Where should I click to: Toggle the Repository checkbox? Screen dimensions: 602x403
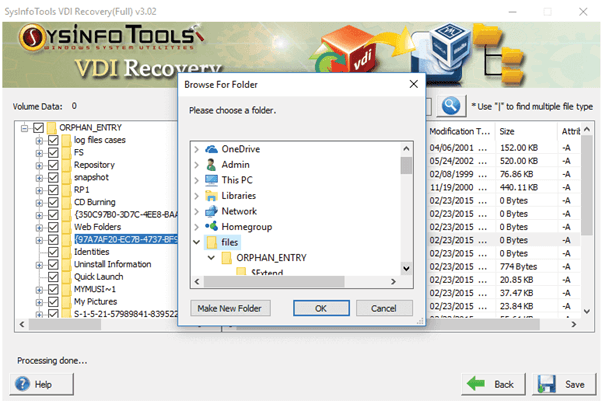tap(53, 165)
